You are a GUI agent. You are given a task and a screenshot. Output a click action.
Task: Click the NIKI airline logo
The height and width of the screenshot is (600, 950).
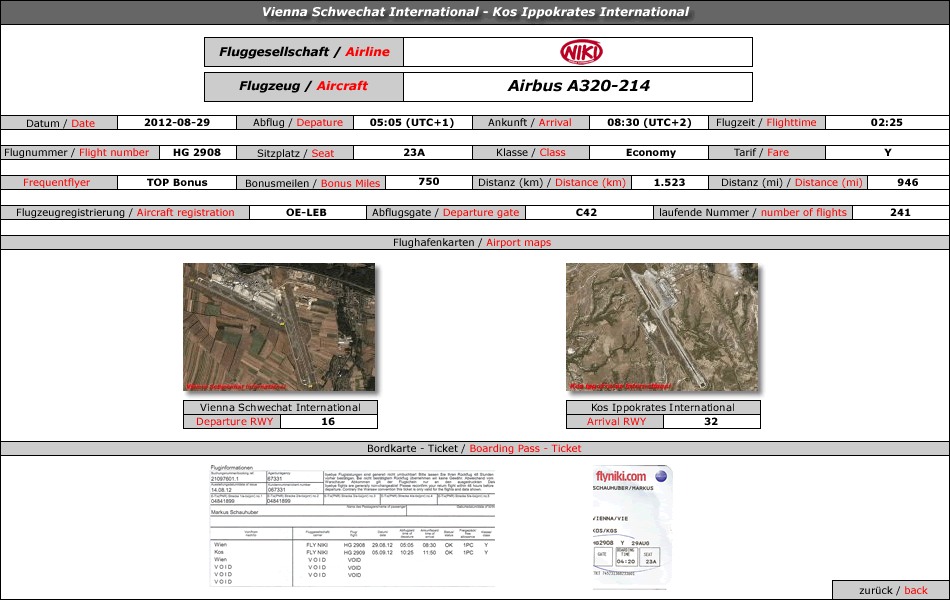[x=581, y=52]
